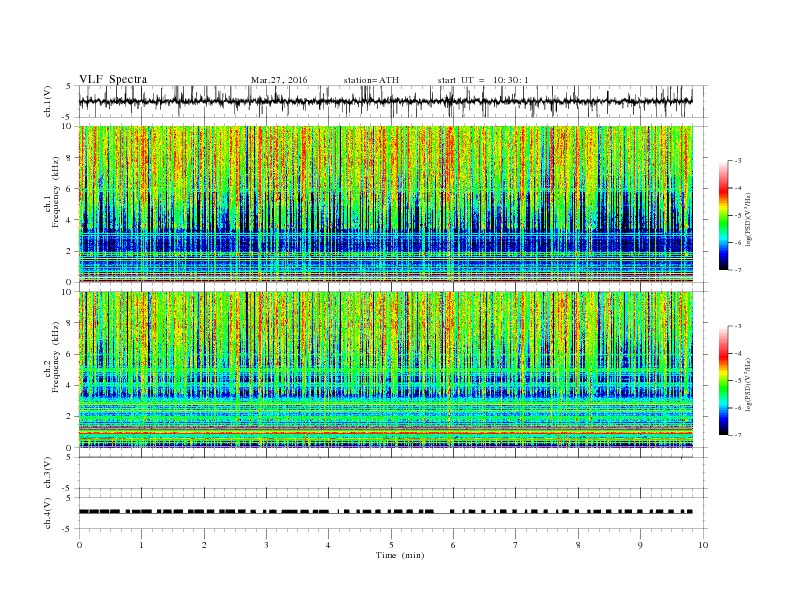Click the ch.2 spectrogram panel

point(385,370)
